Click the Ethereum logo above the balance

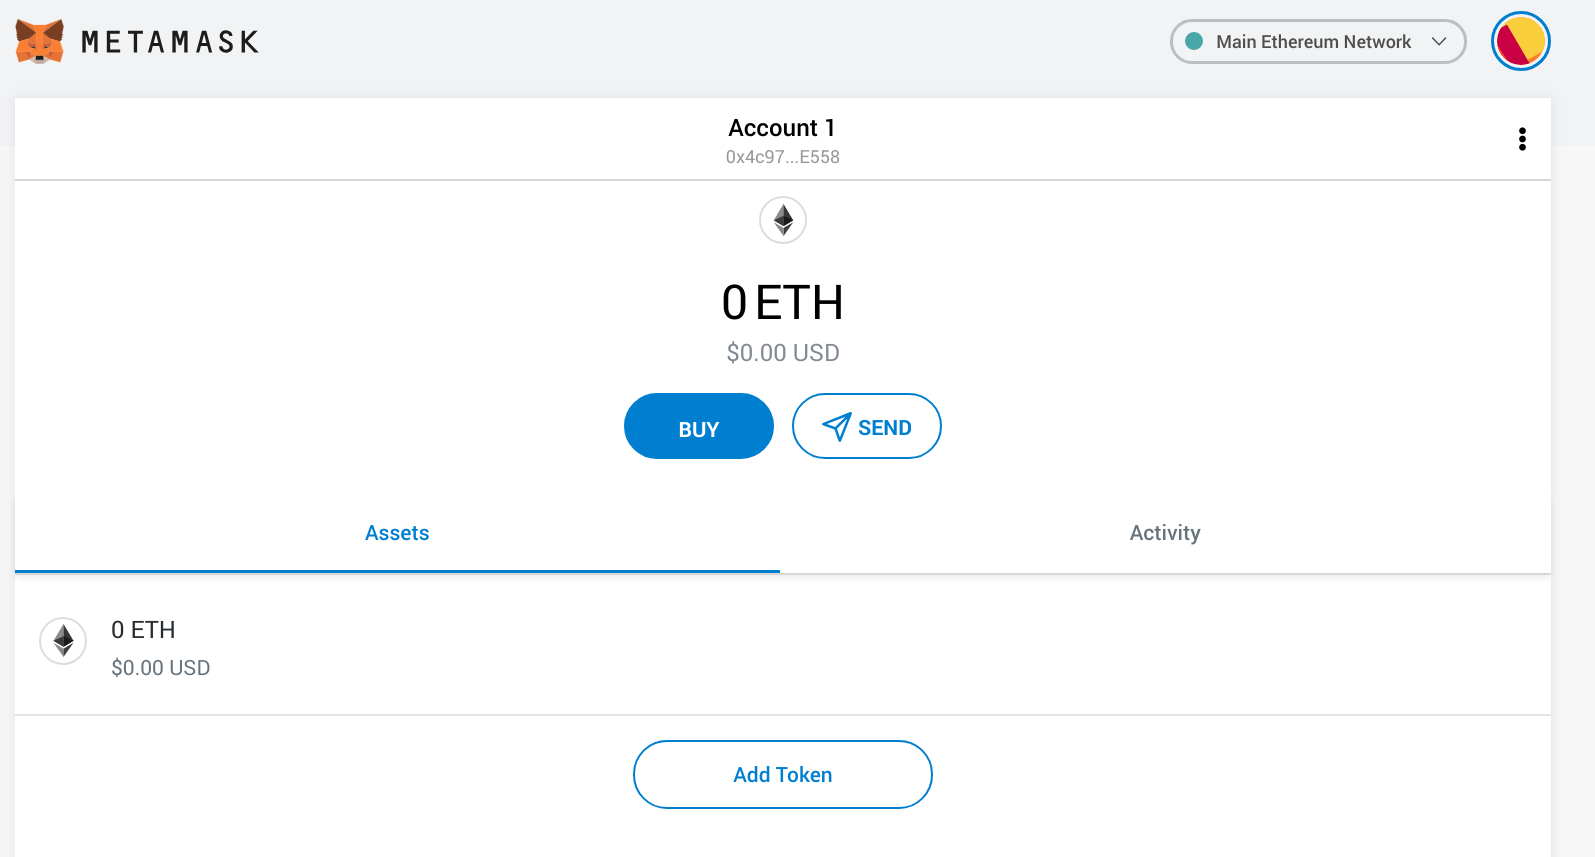pos(783,220)
